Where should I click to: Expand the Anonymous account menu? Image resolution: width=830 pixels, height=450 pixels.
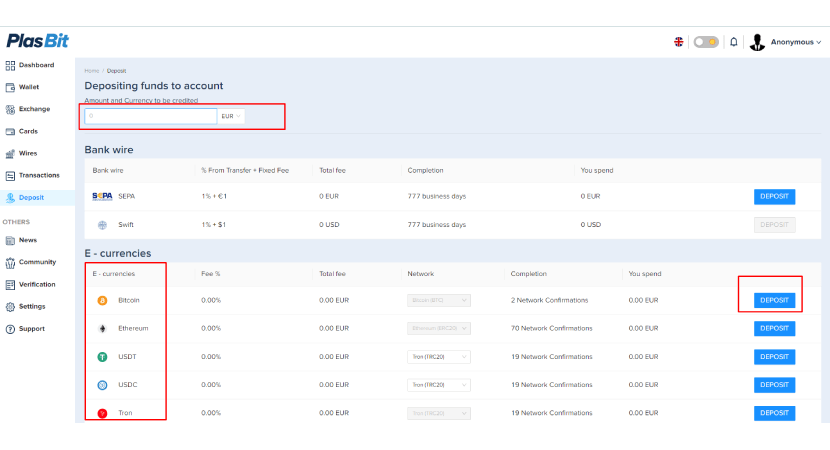point(796,42)
